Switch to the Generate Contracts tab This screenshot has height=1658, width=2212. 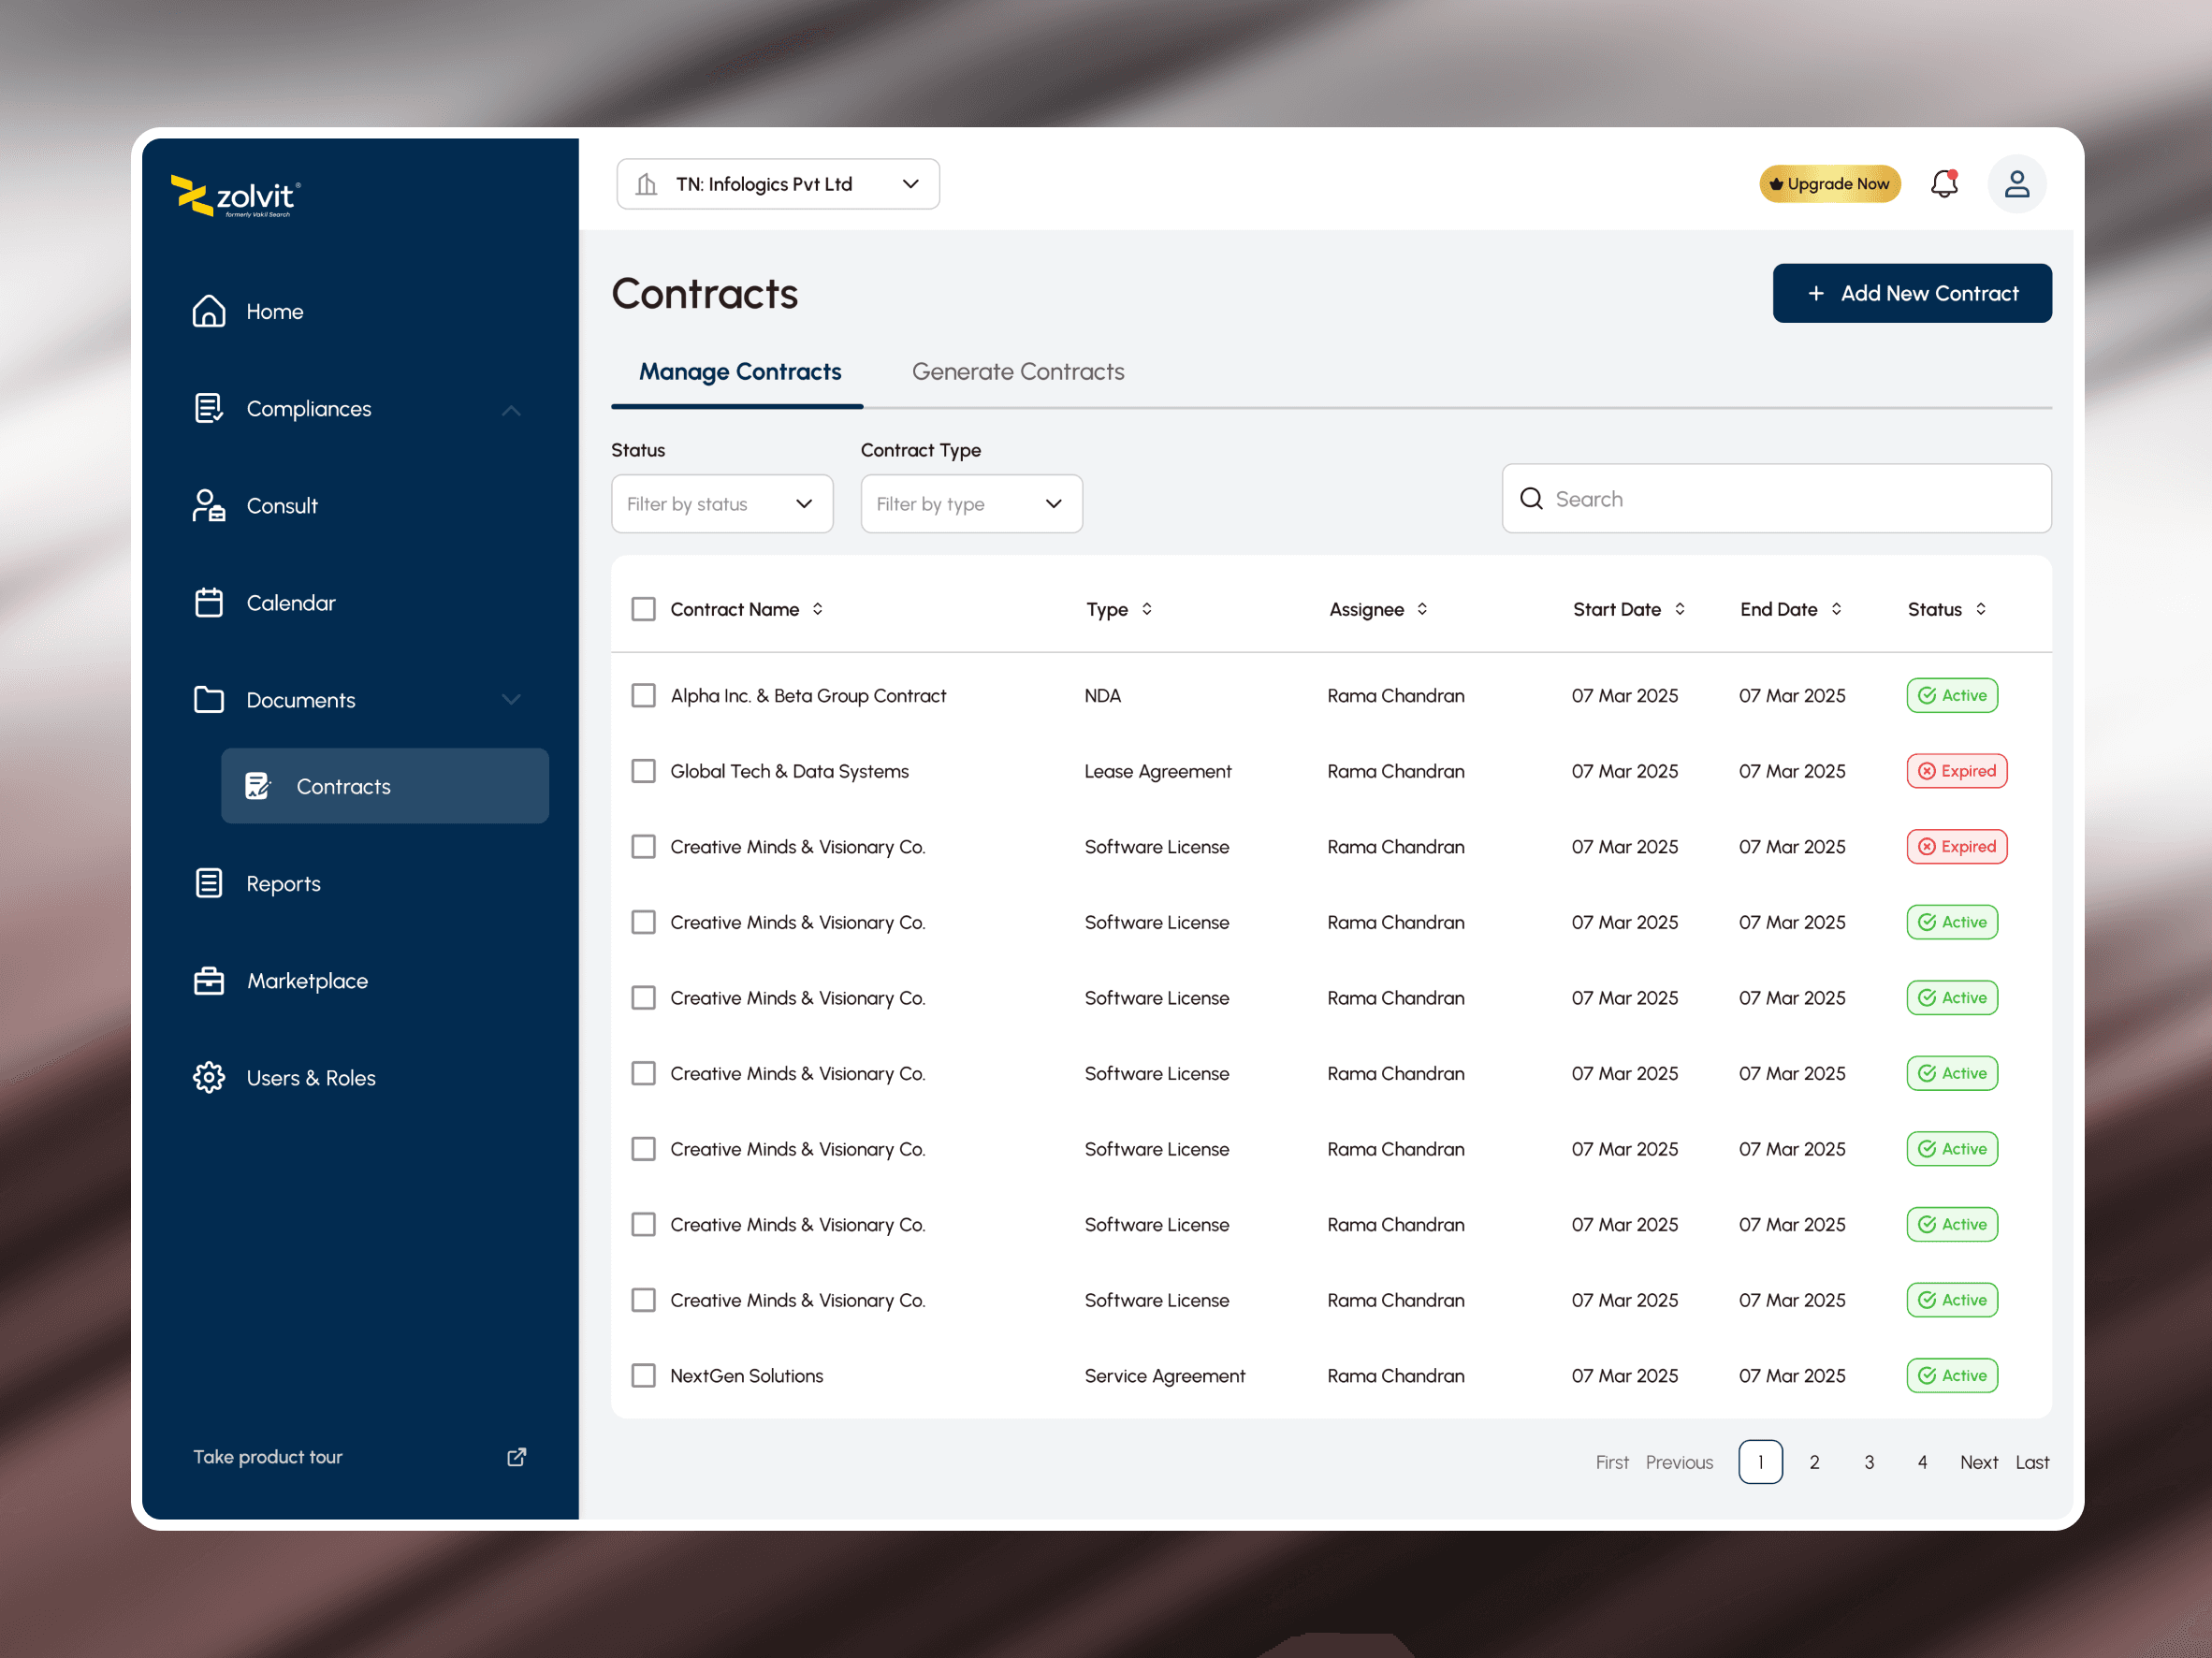(1017, 372)
